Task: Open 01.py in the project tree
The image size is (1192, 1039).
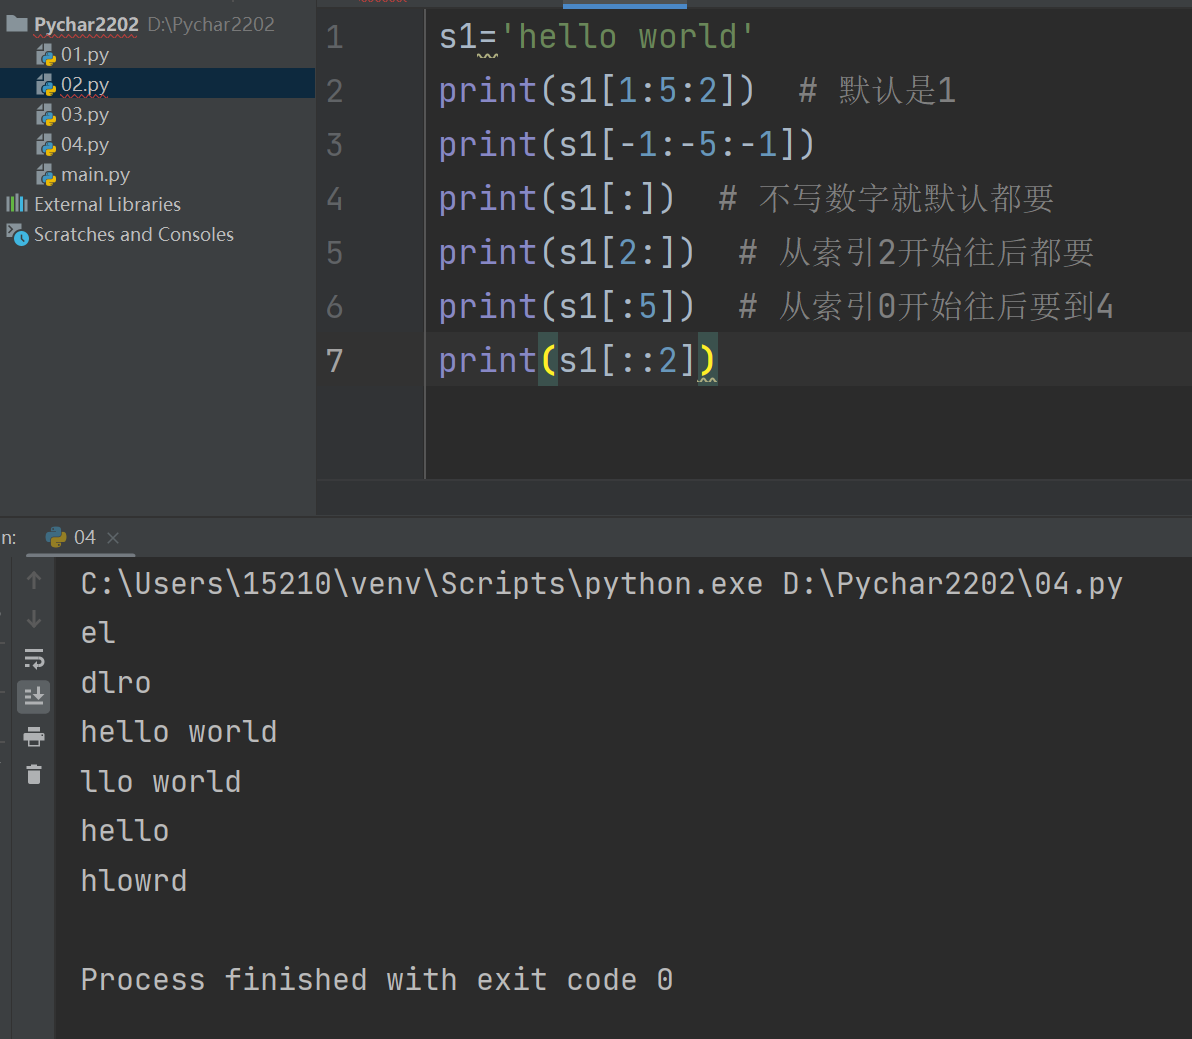Action: point(84,55)
